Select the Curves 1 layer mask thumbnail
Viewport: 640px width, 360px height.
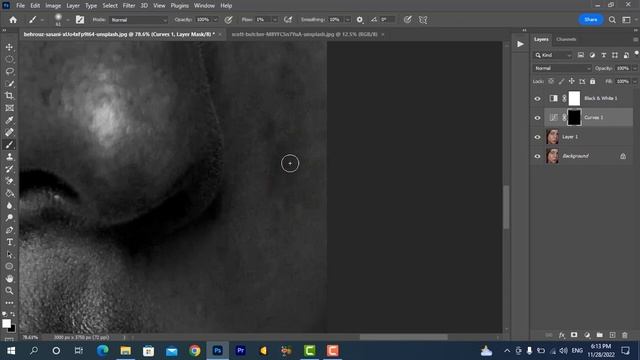click(574, 118)
